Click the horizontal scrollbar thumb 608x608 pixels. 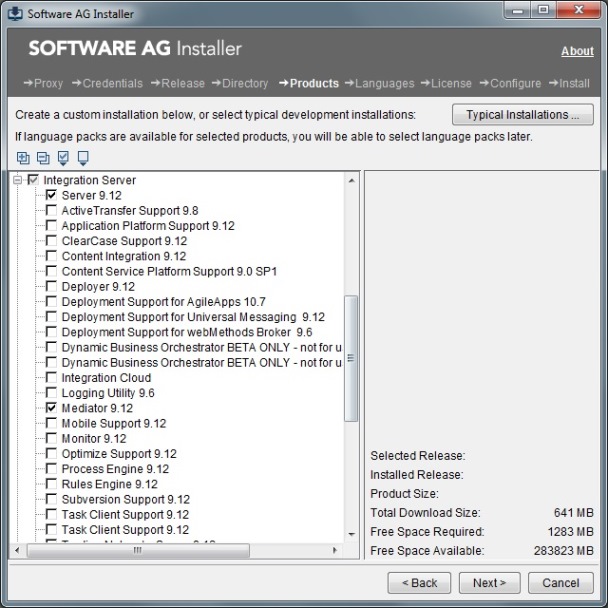pos(138,550)
